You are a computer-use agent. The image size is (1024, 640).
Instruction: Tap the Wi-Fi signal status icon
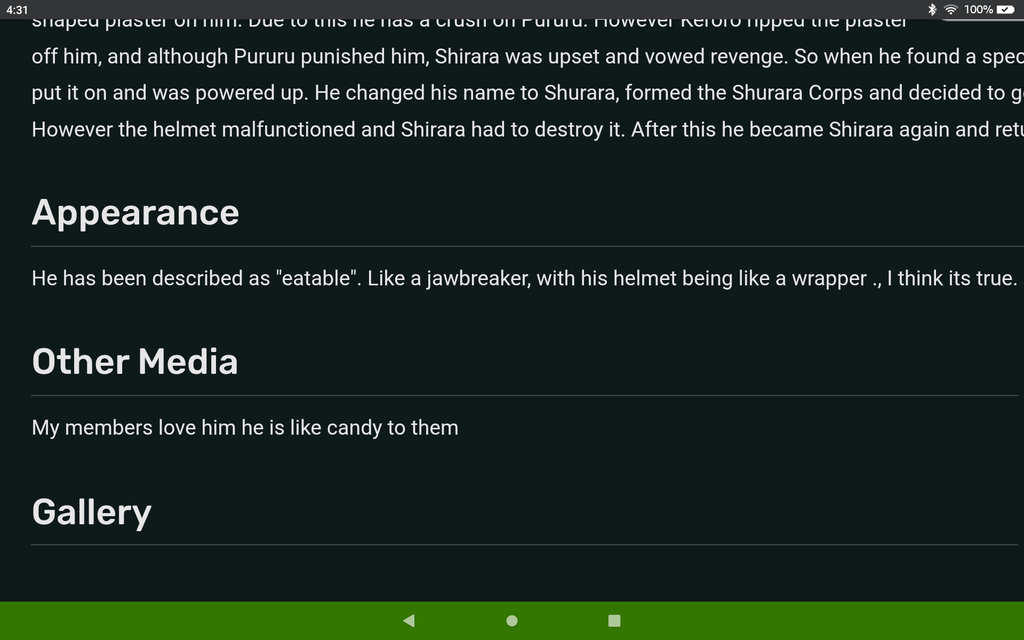(951, 9)
